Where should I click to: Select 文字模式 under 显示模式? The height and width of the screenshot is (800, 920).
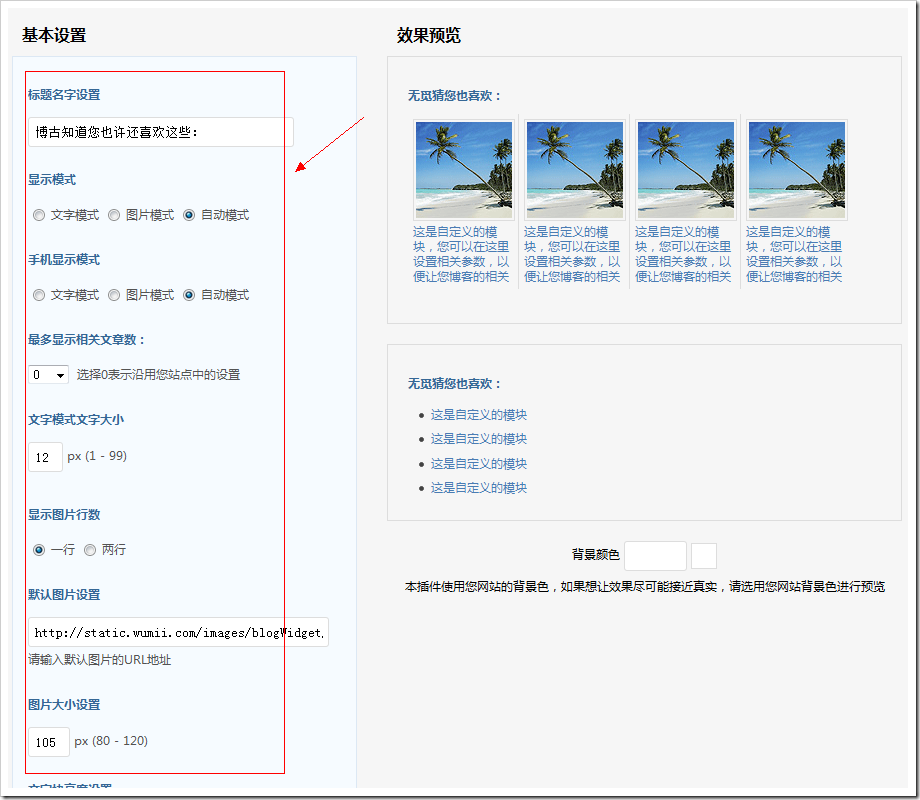pyautogui.click(x=39, y=215)
